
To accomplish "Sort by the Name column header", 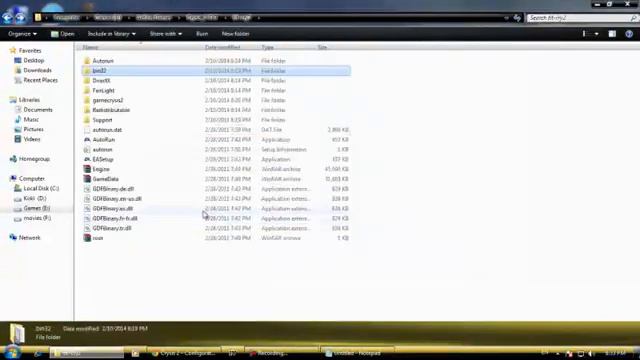I will pos(90,47).
